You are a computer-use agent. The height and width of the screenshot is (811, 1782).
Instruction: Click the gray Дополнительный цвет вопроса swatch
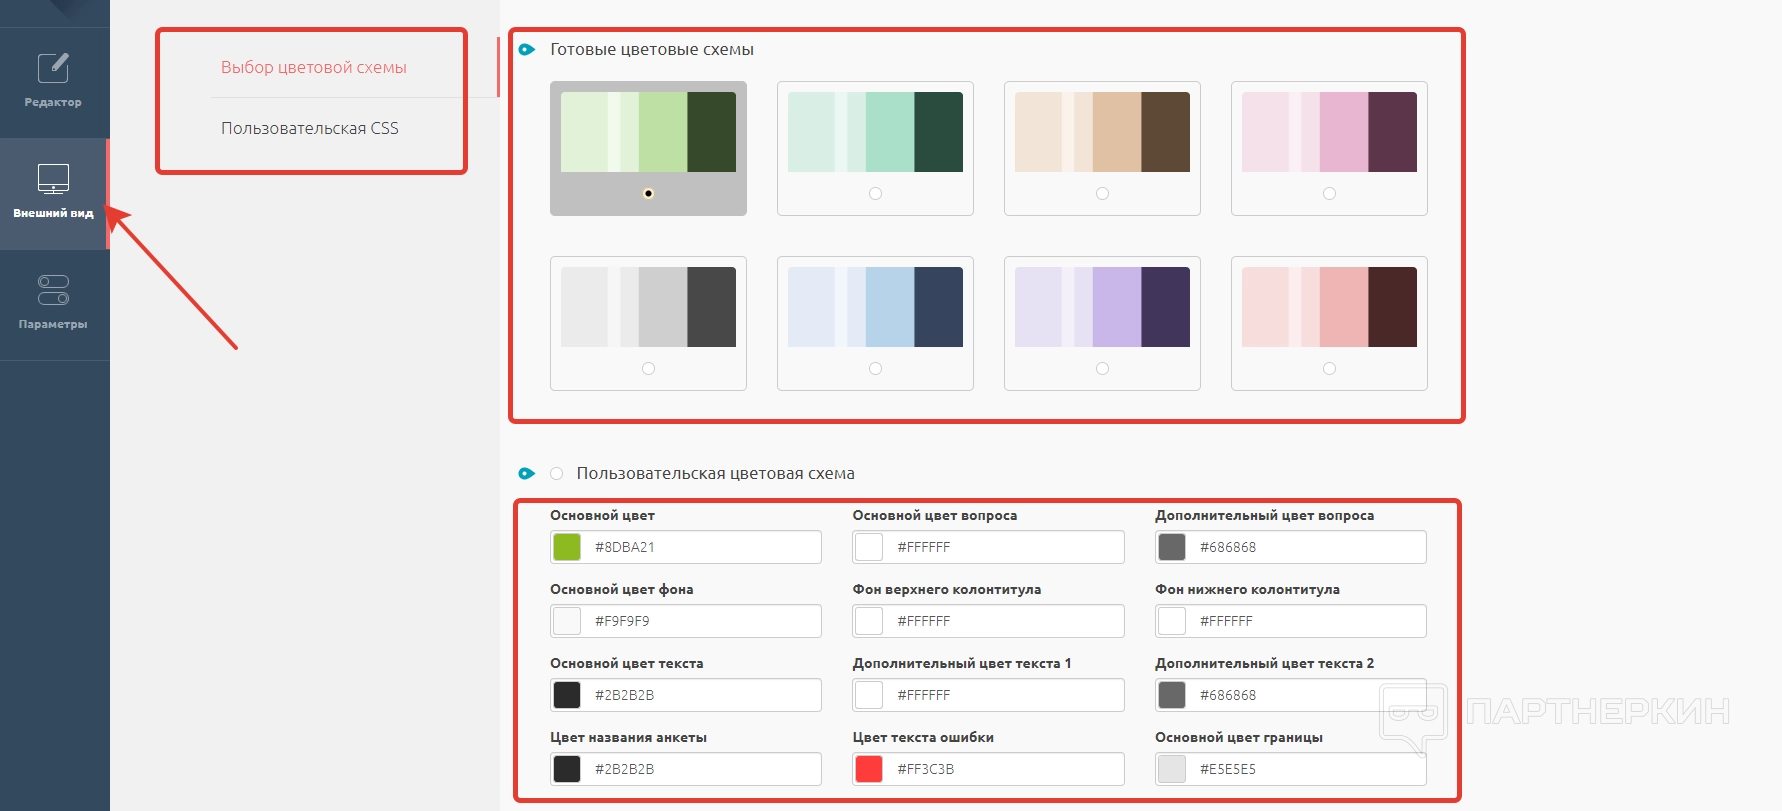pos(1172,547)
